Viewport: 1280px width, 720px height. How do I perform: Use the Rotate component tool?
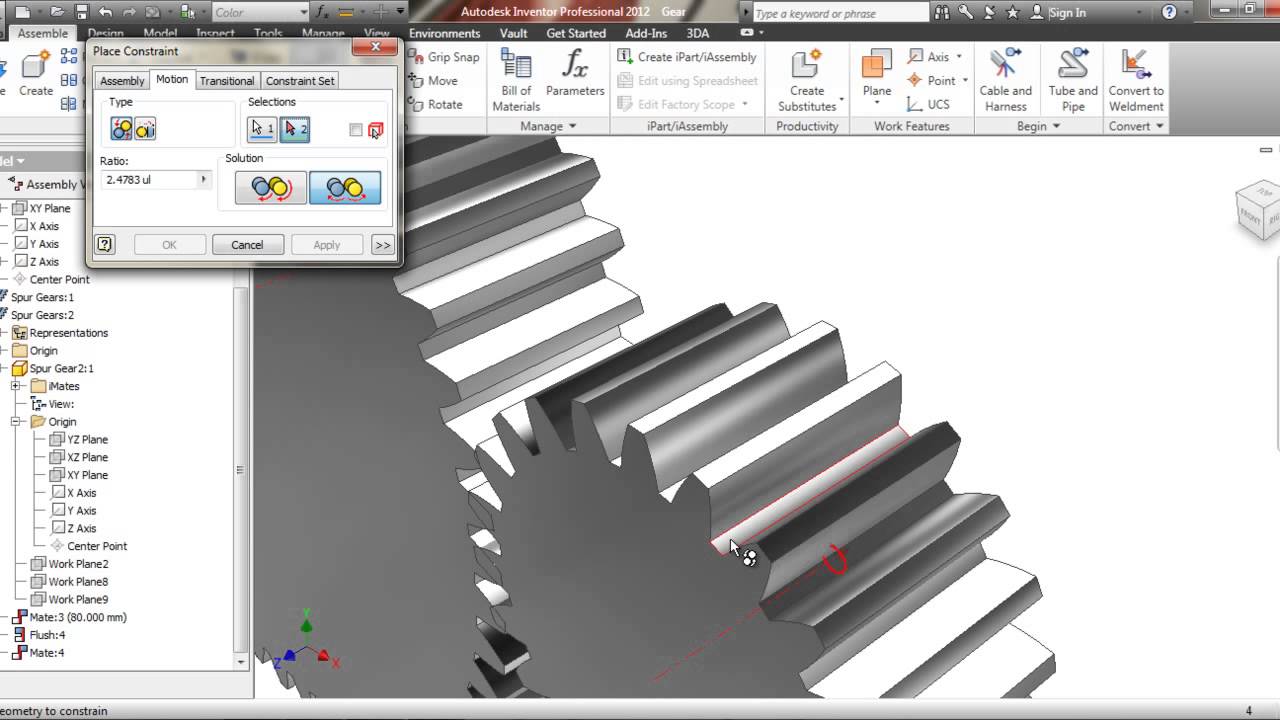tap(436, 105)
